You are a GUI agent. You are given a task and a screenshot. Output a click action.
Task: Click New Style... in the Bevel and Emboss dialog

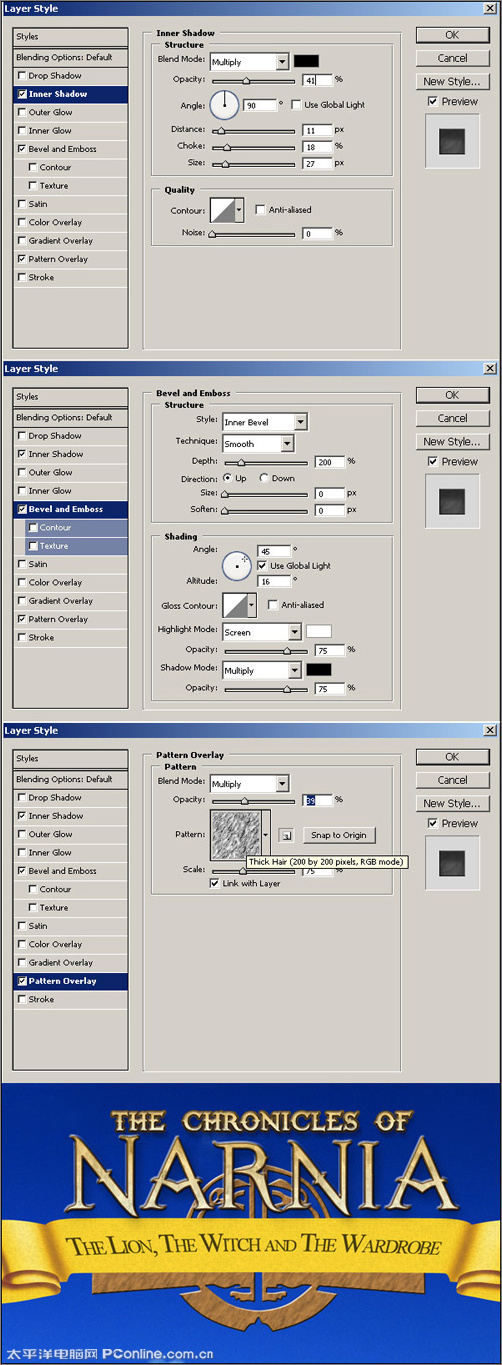click(452, 441)
